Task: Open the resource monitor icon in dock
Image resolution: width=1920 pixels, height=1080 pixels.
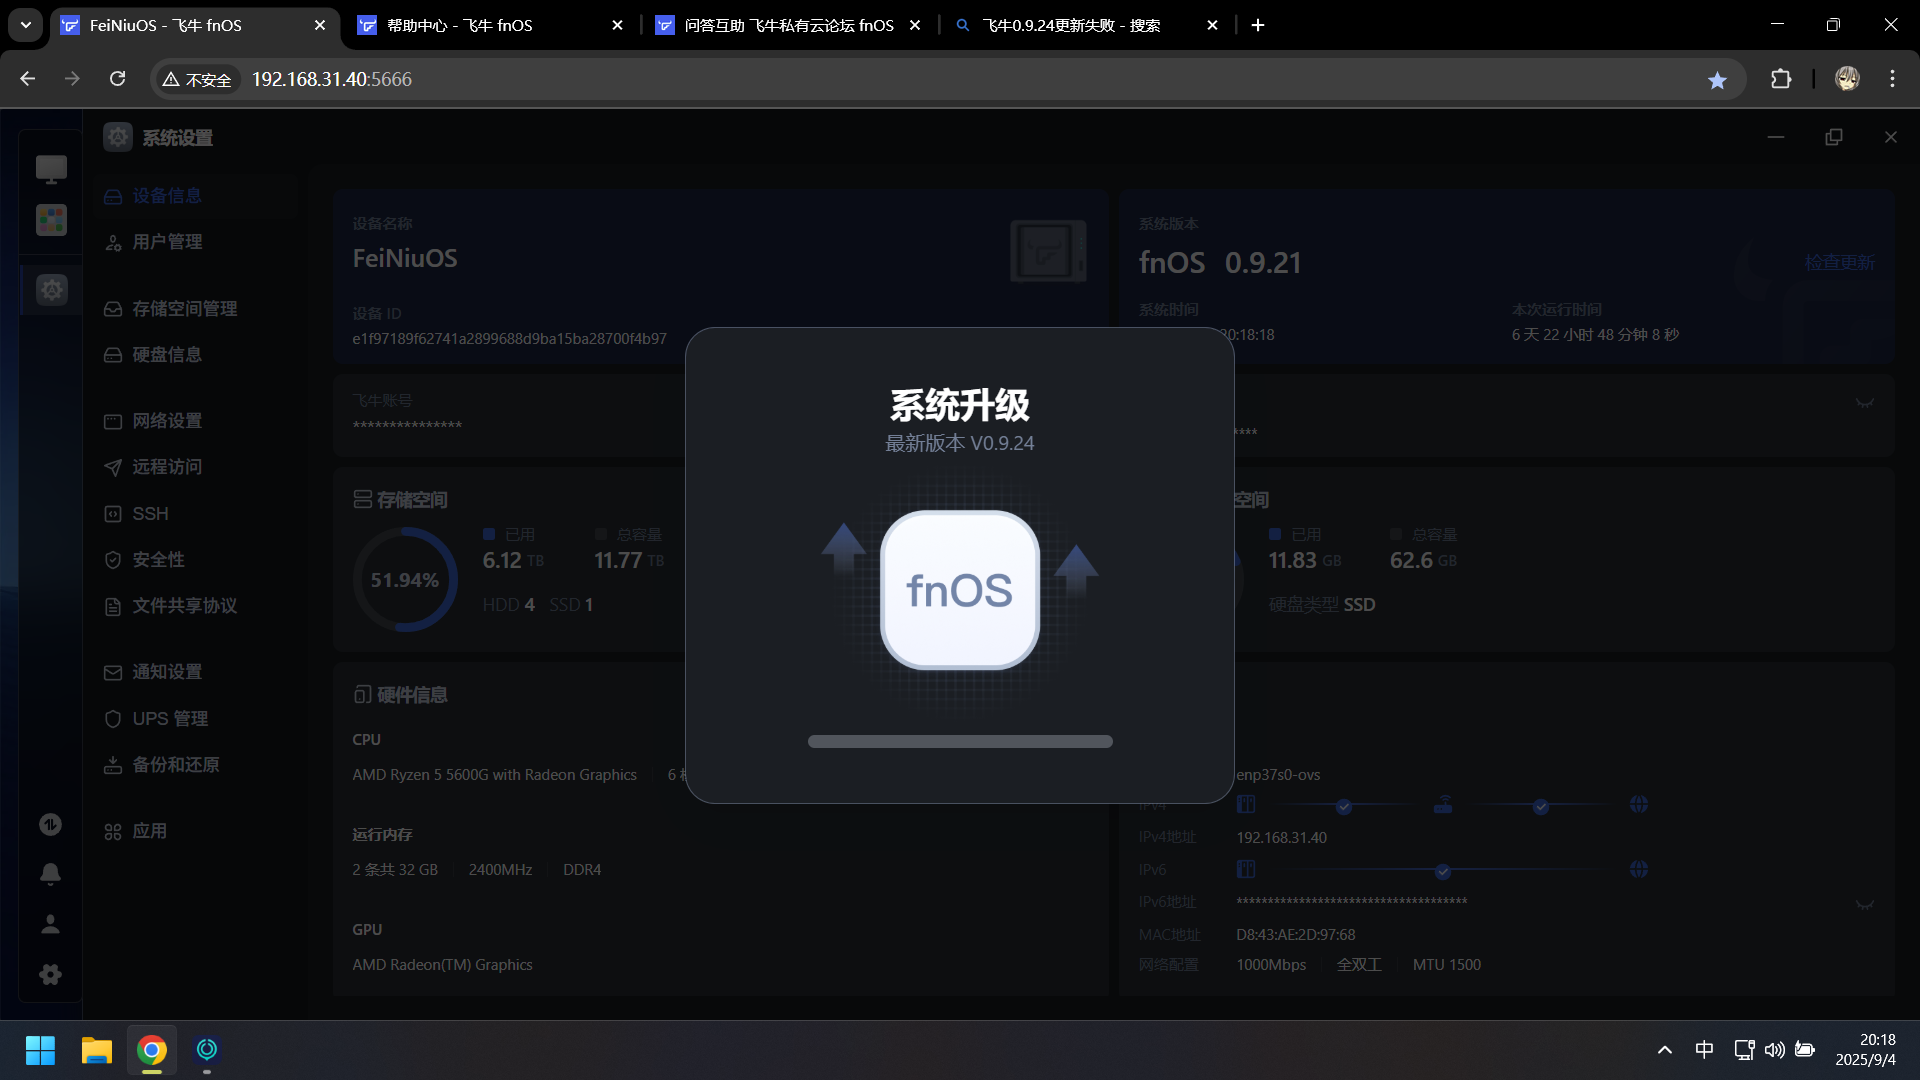Action: 51,825
